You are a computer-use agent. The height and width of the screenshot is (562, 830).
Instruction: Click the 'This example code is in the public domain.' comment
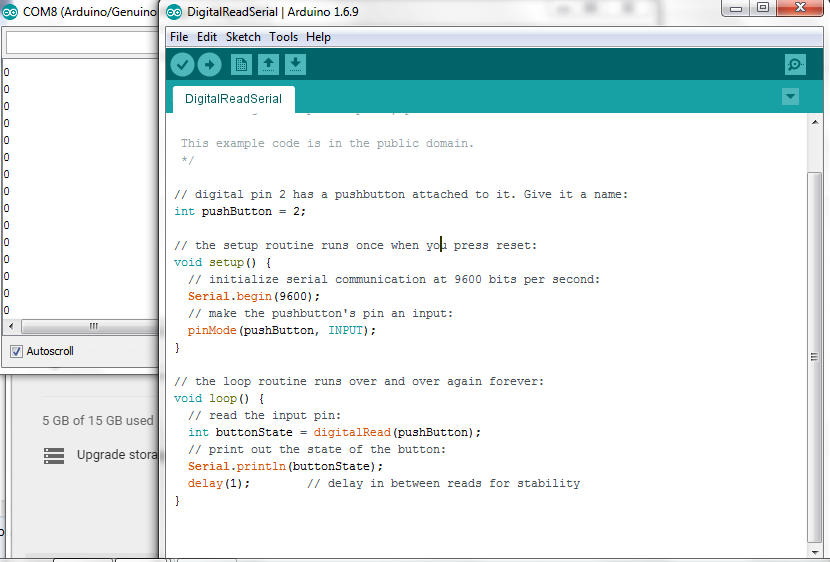[x=327, y=143]
